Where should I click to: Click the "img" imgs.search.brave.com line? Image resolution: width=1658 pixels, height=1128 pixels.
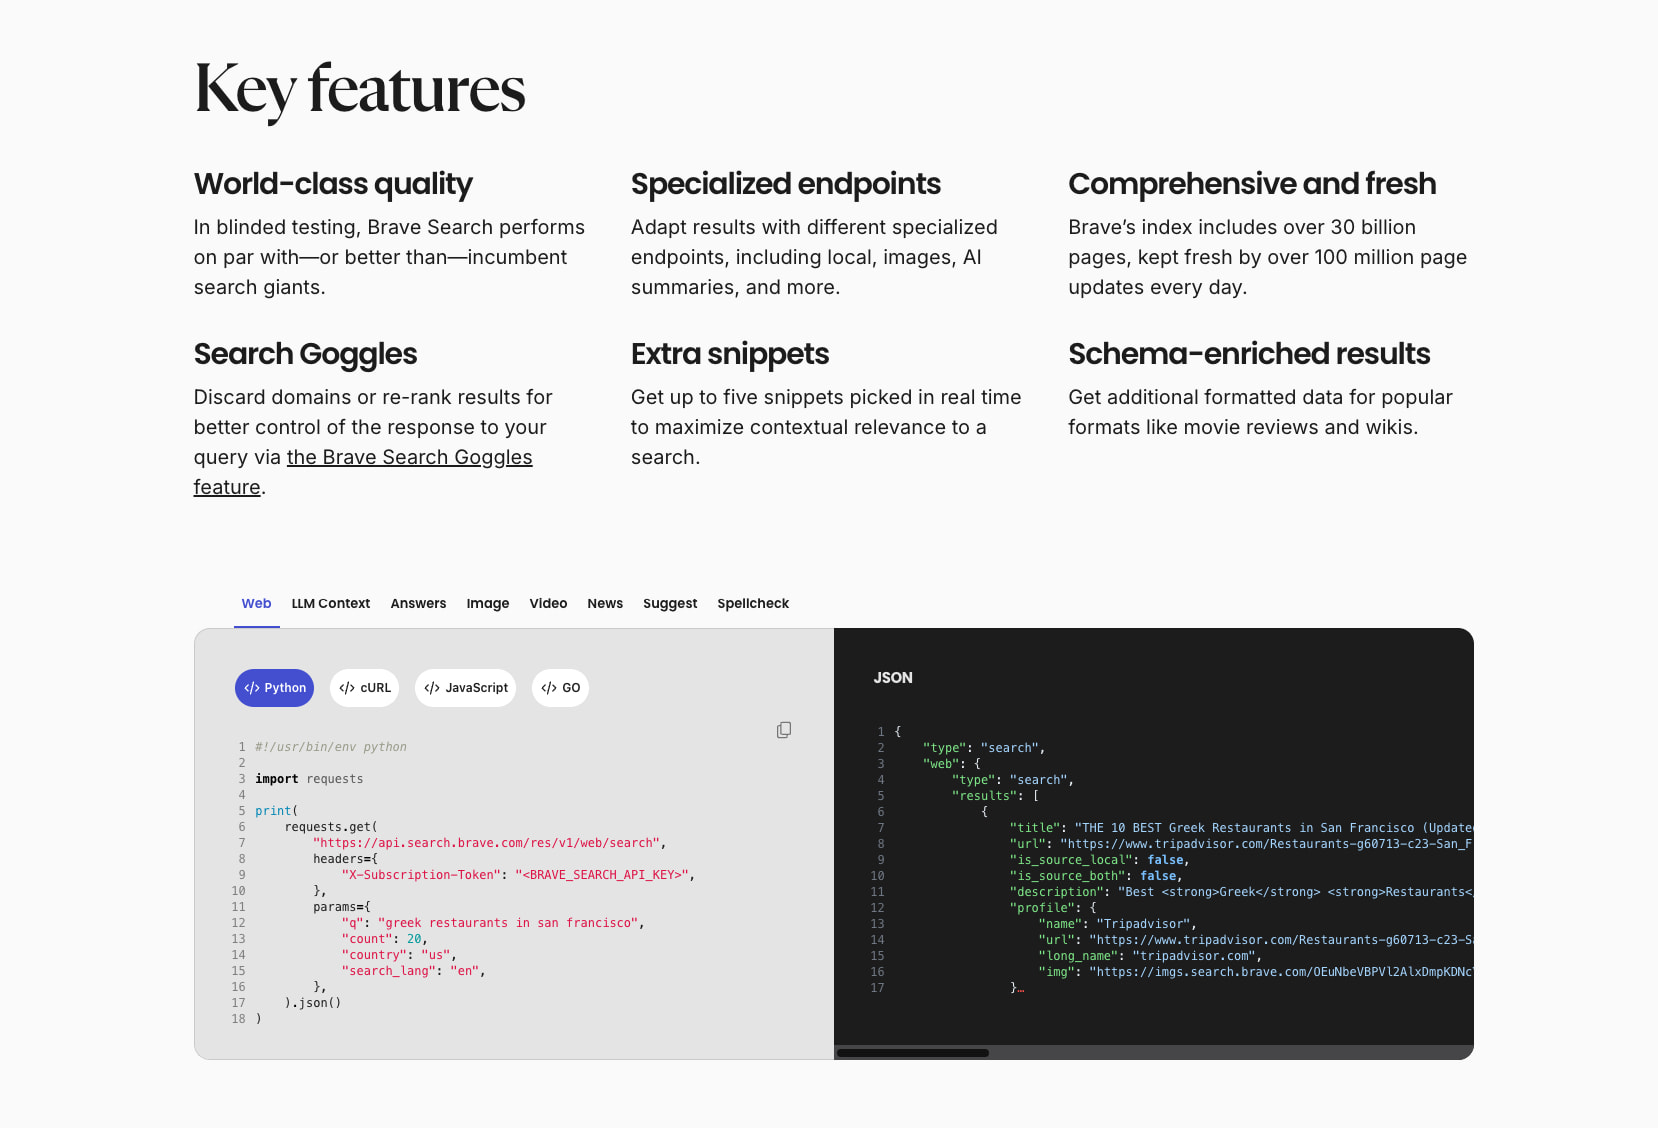(x=1256, y=972)
